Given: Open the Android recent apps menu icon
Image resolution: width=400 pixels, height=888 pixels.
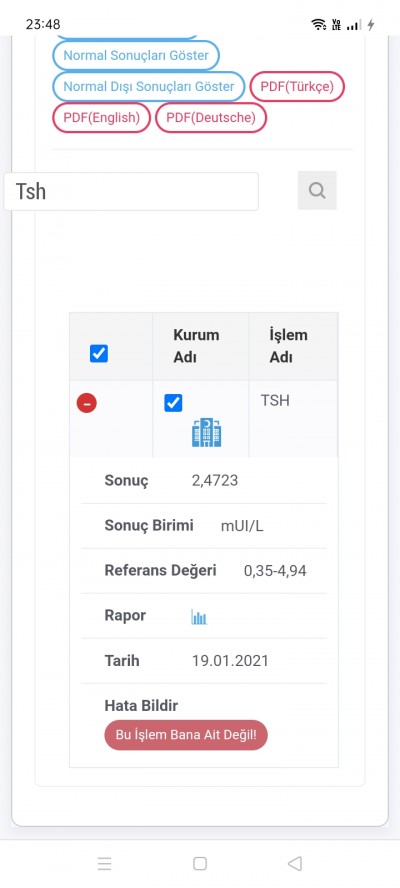Looking at the screenshot, I should [x=104, y=863].
